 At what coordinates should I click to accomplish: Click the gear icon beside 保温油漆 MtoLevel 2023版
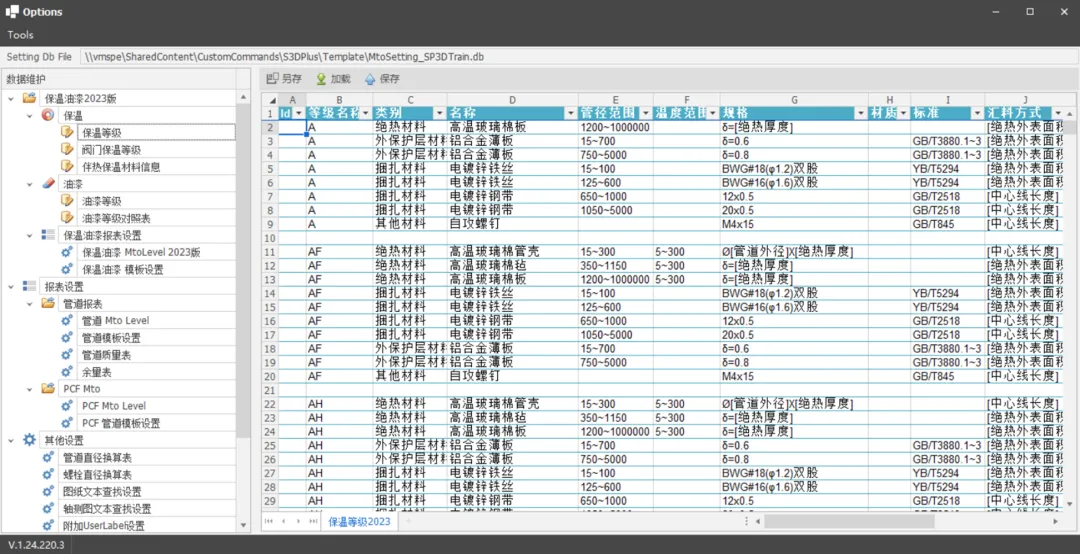(67, 252)
